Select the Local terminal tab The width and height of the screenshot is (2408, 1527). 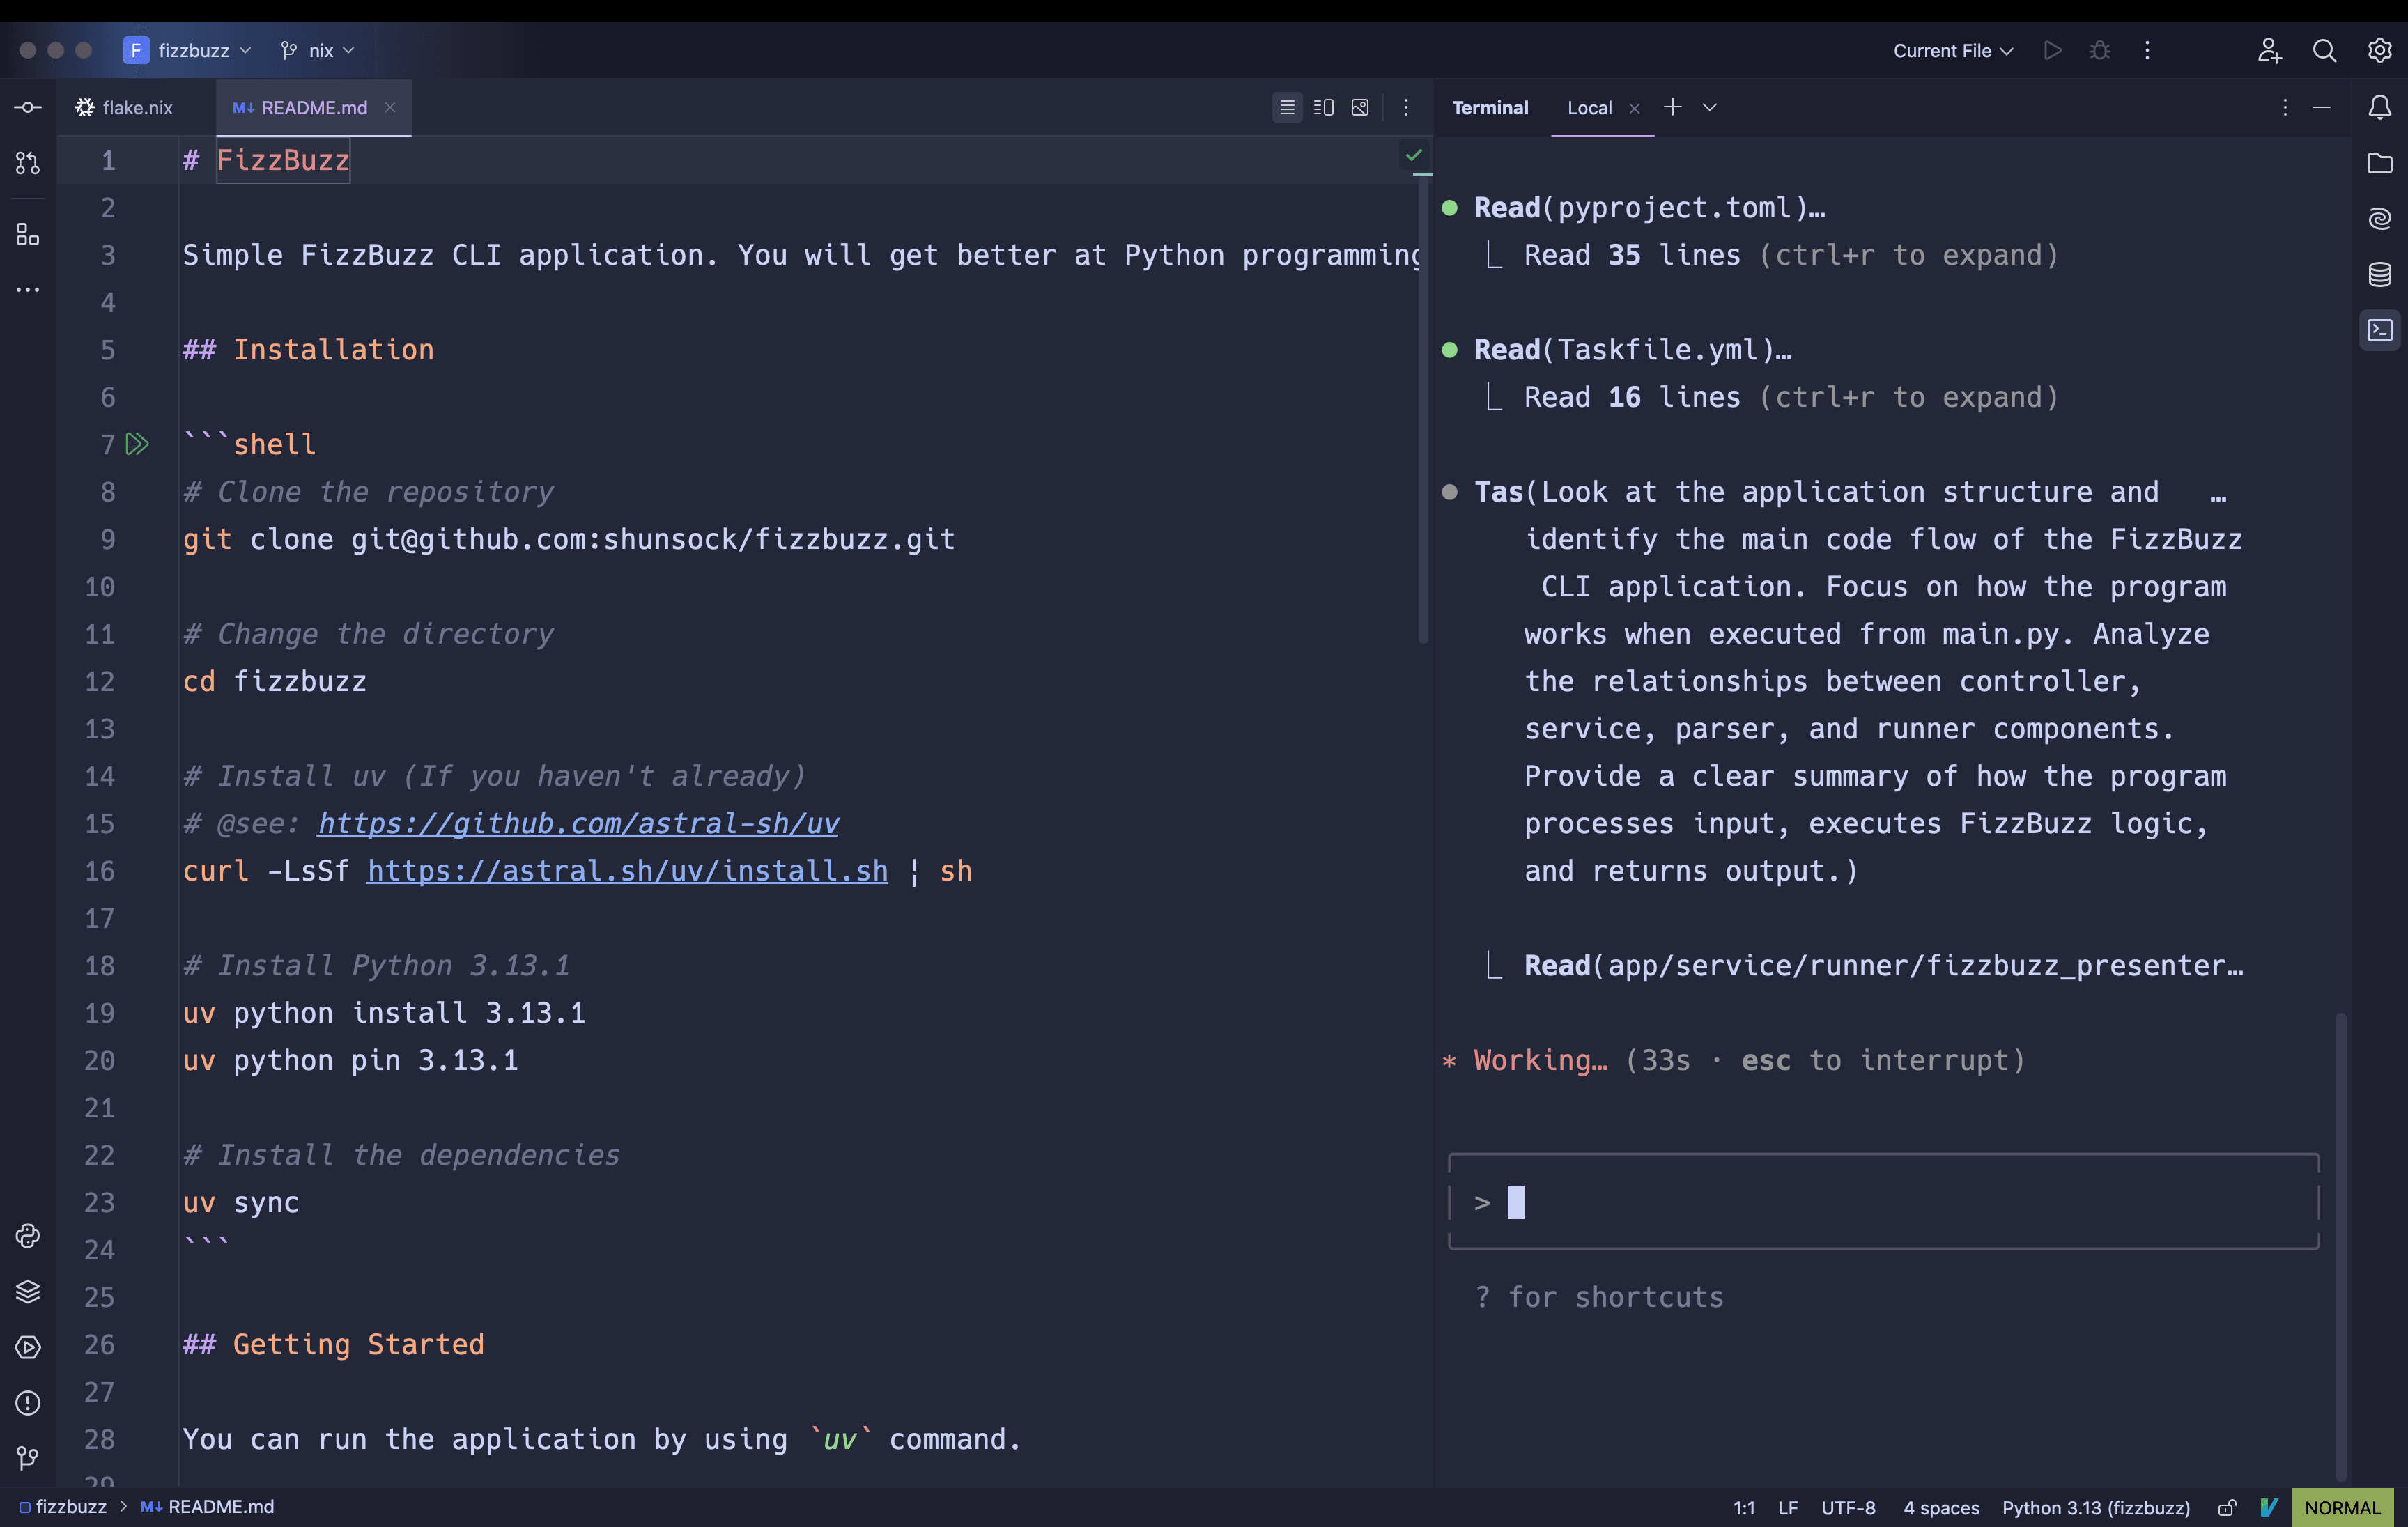click(1589, 107)
